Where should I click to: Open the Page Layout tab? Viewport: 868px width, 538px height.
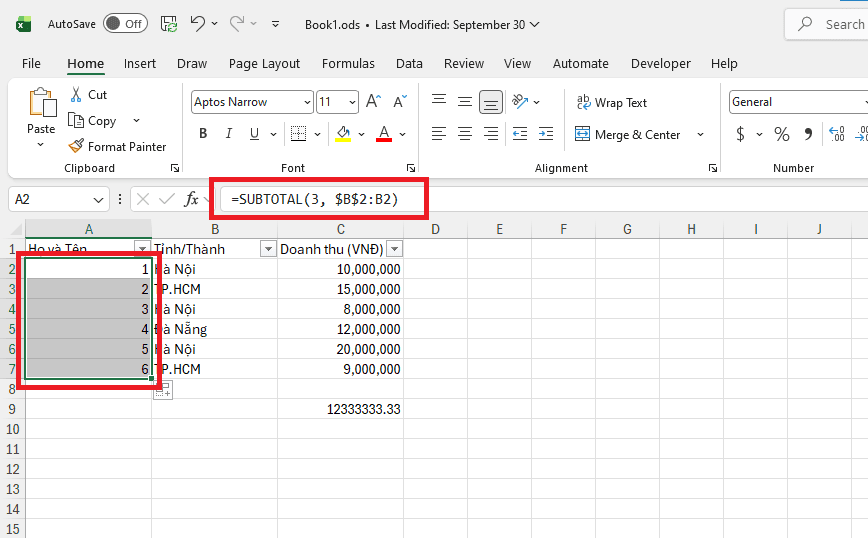[265, 64]
